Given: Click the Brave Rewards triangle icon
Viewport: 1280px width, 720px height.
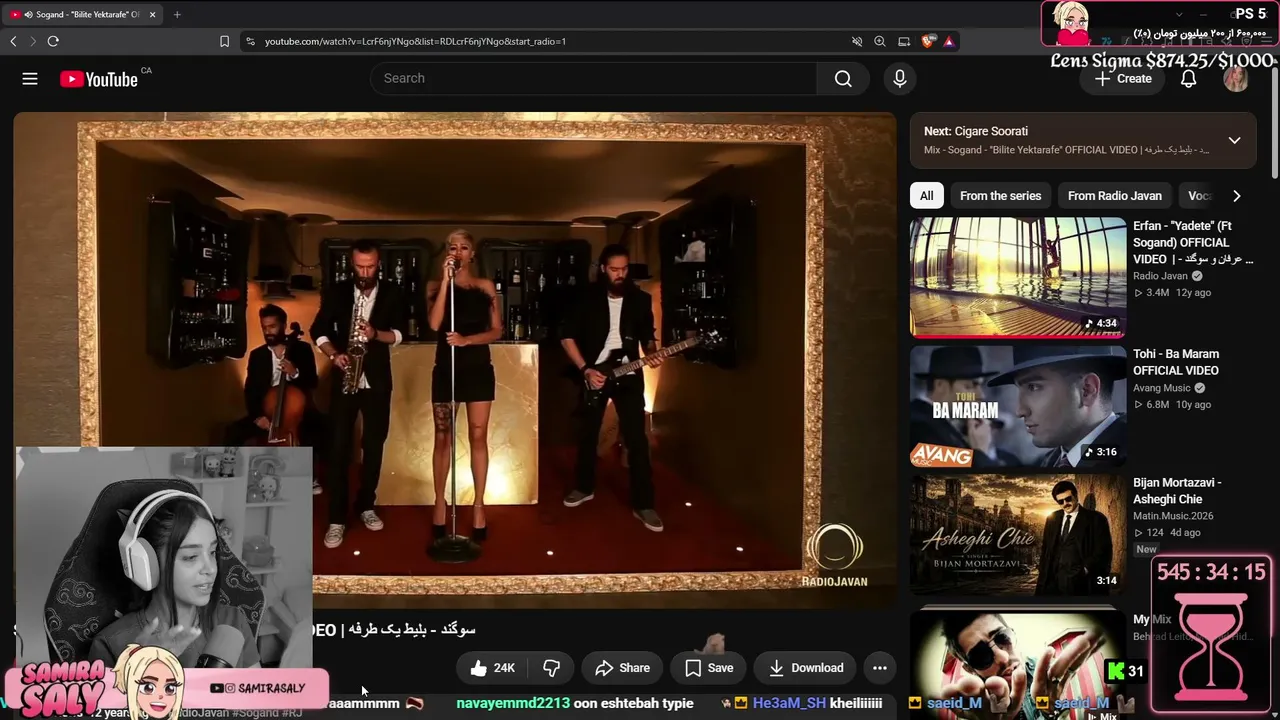Looking at the screenshot, I should [x=949, y=41].
